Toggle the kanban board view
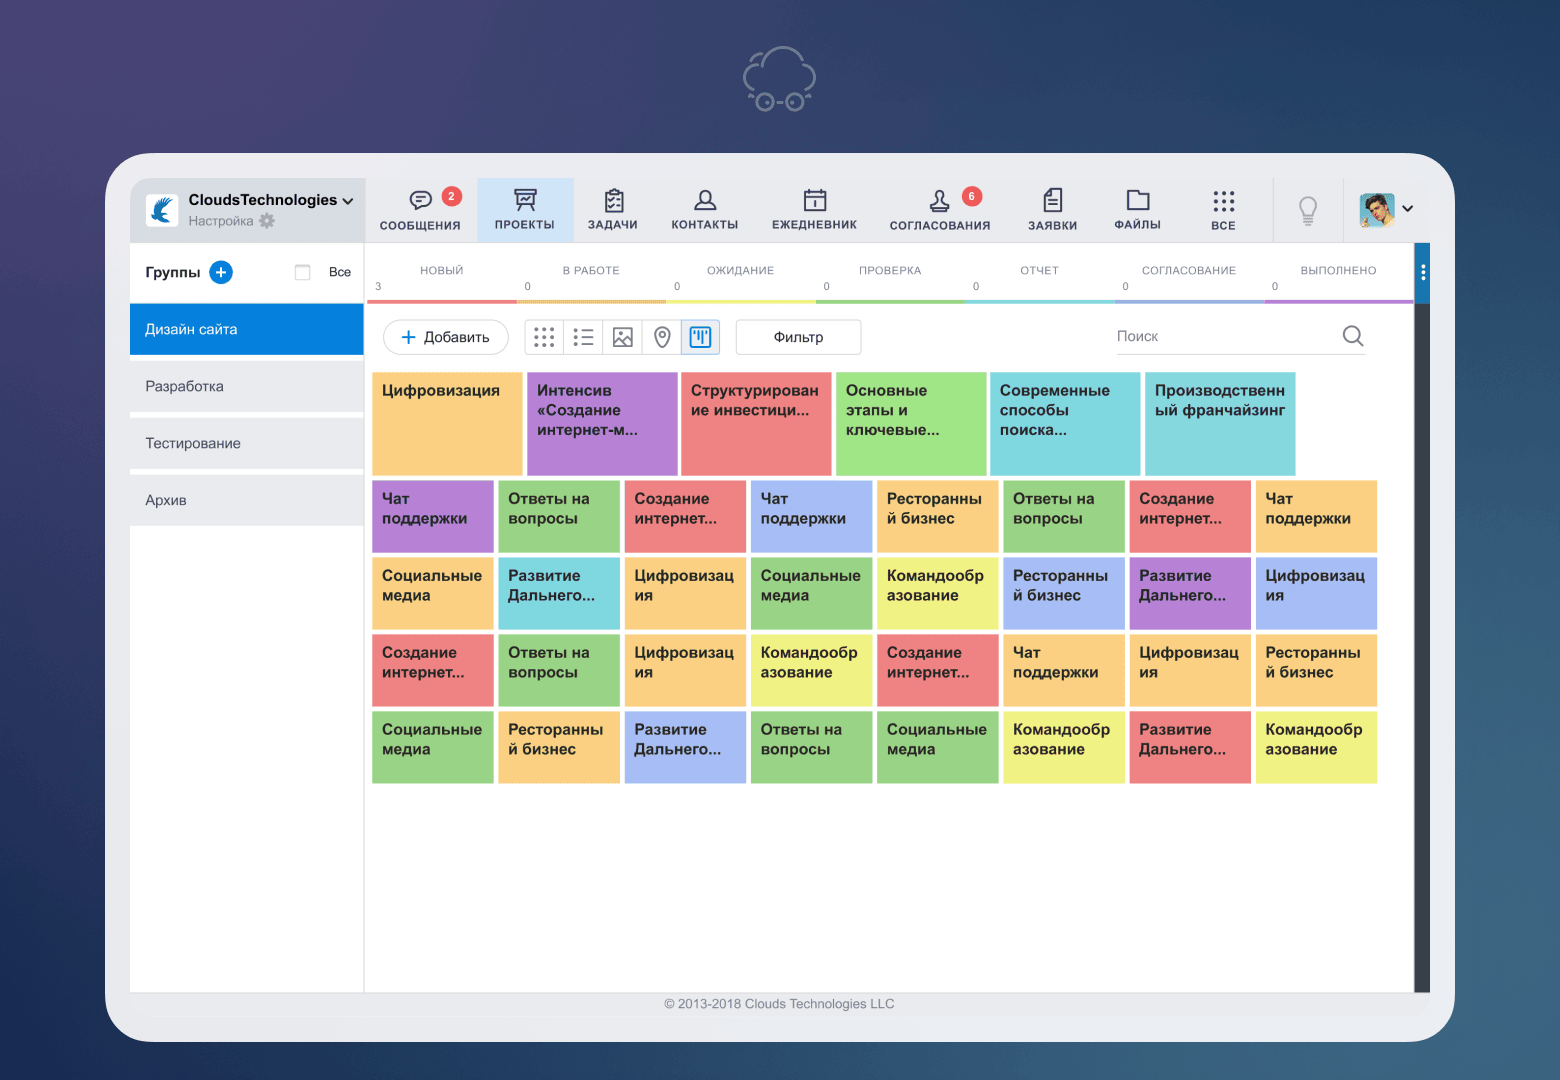 pos(701,337)
